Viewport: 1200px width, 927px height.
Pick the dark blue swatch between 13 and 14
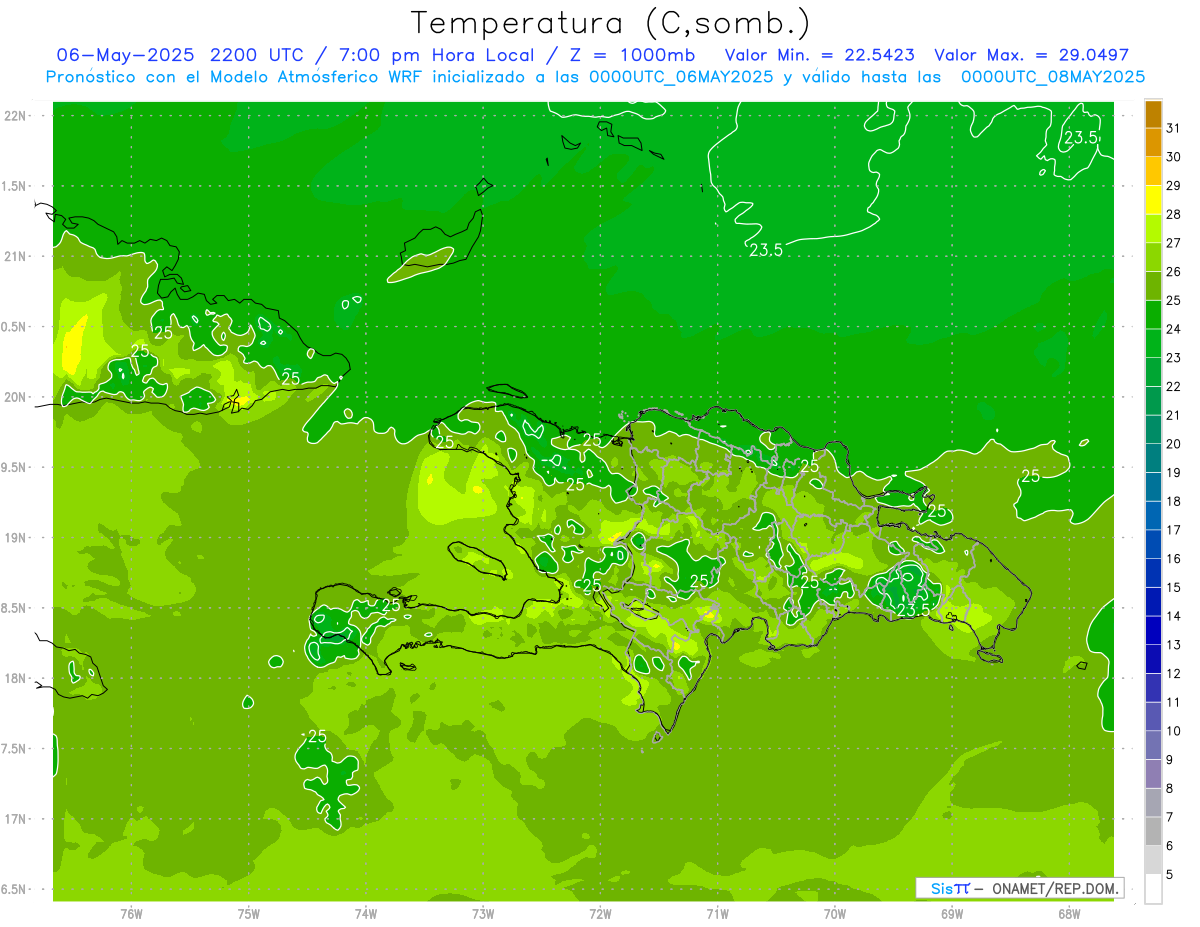[x=1153, y=630]
